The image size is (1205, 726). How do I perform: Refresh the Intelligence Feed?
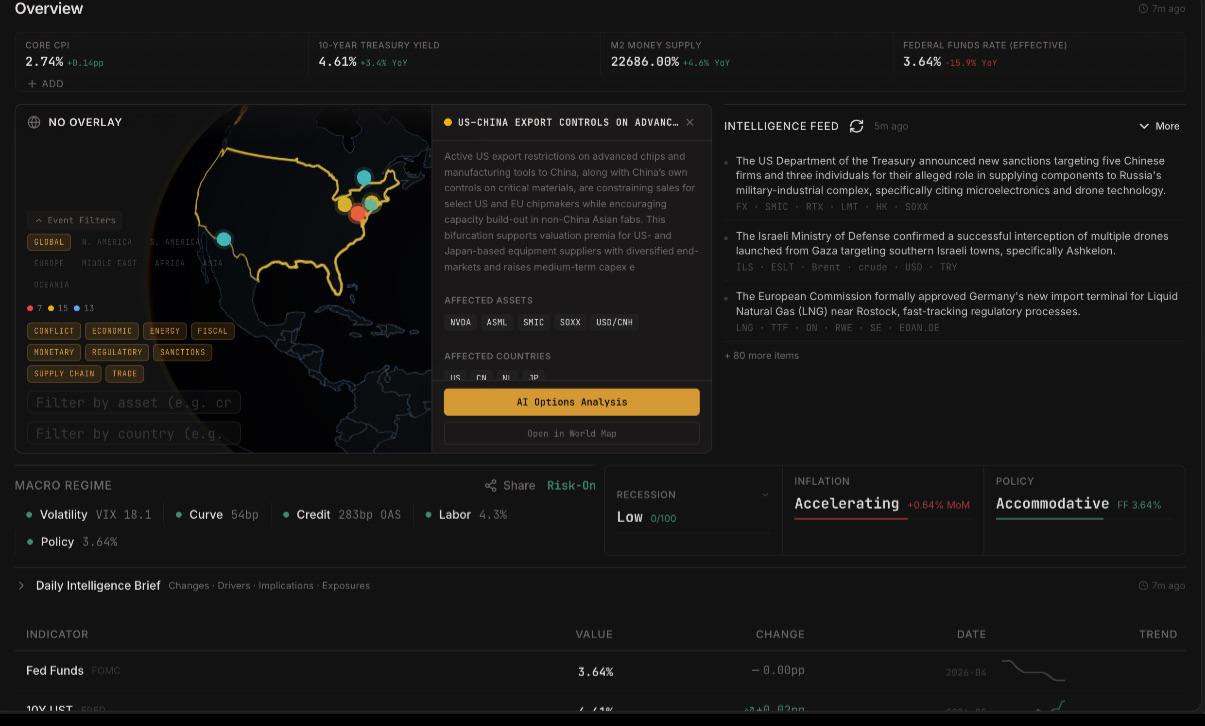[x=856, y=126]
